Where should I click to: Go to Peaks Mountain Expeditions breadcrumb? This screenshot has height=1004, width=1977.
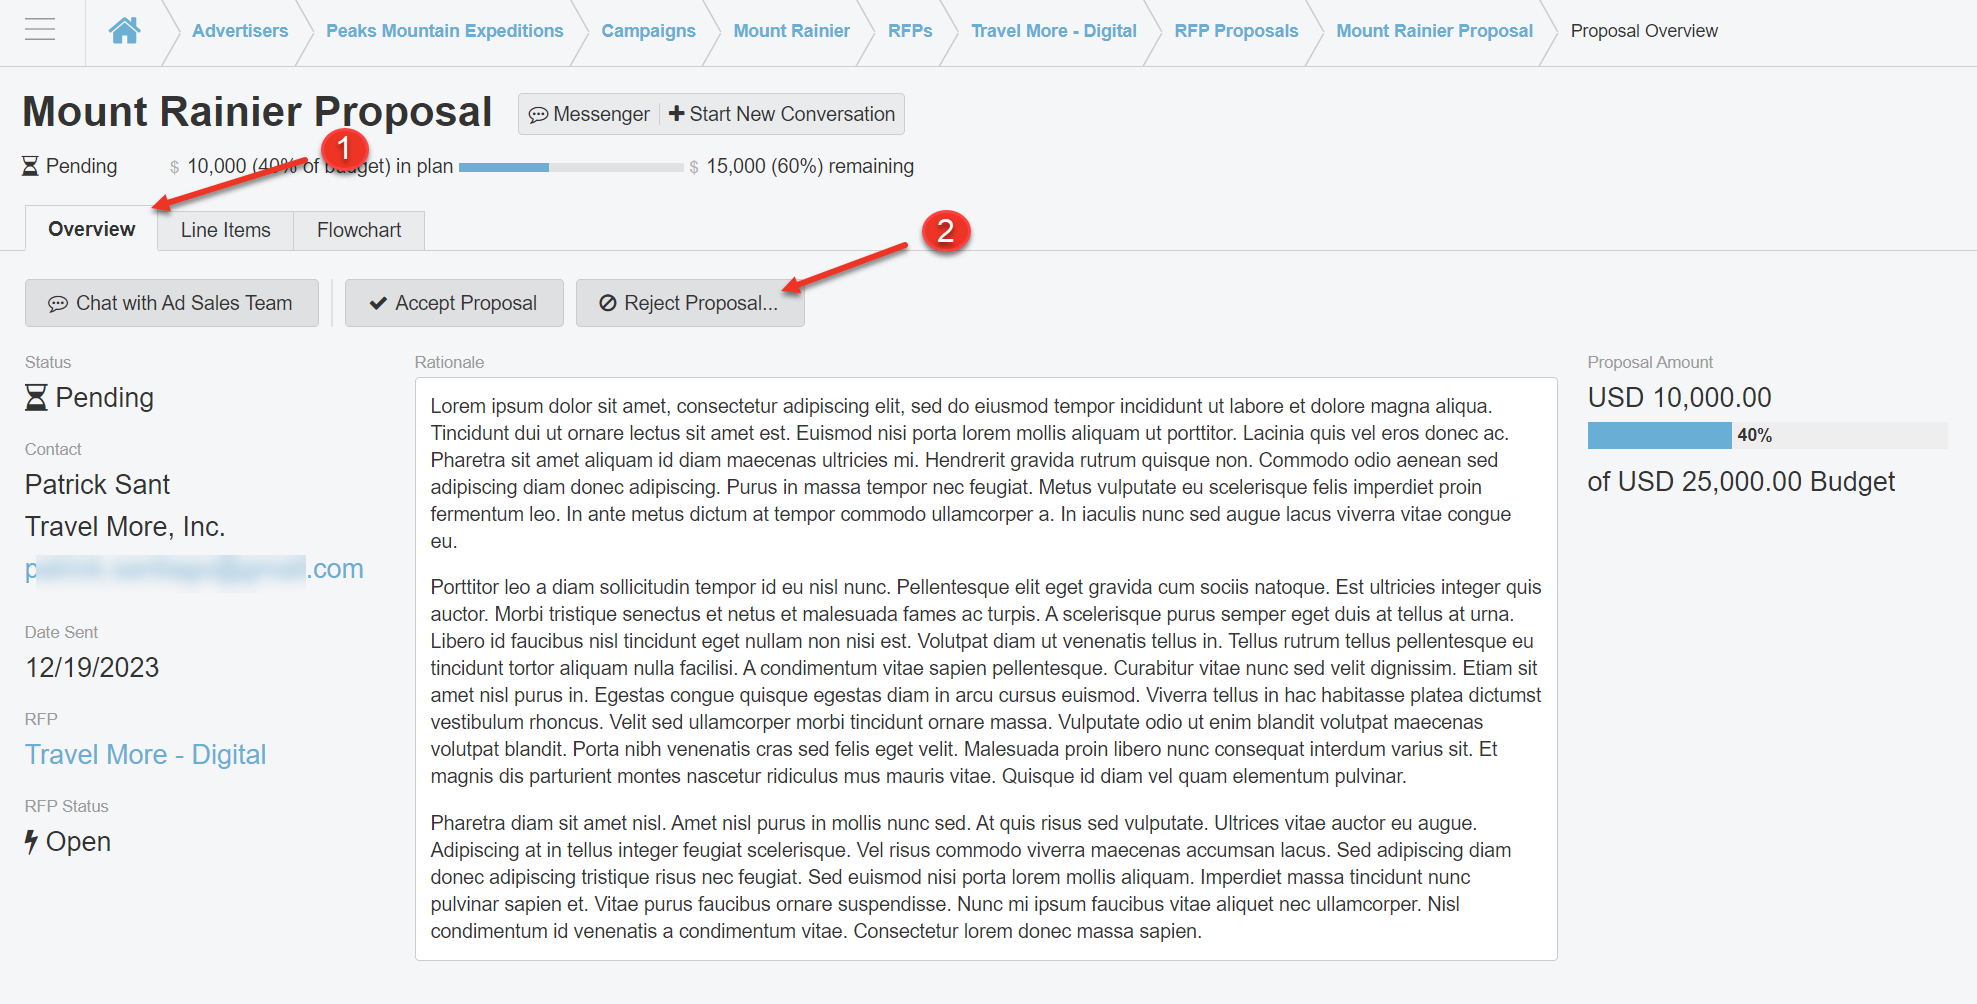[x=444, y=31]
